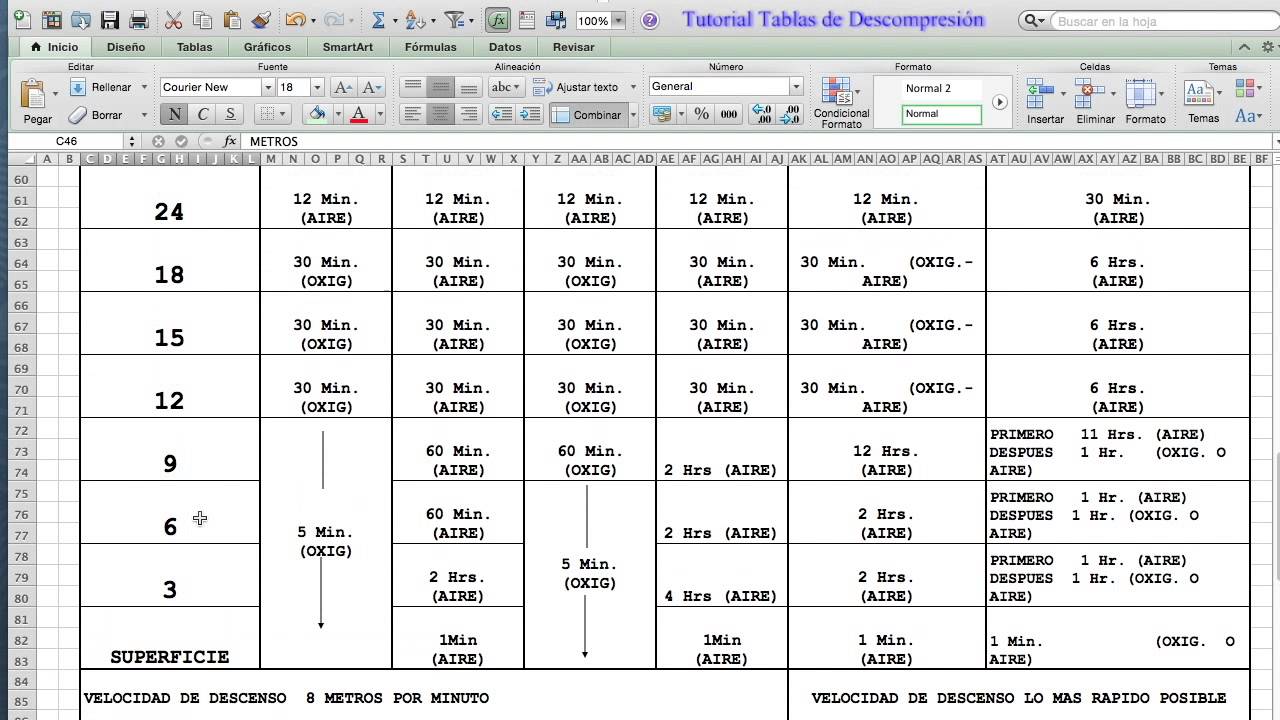
Task: Undo last action arrow icon
Action: click(x=294, y=20)
